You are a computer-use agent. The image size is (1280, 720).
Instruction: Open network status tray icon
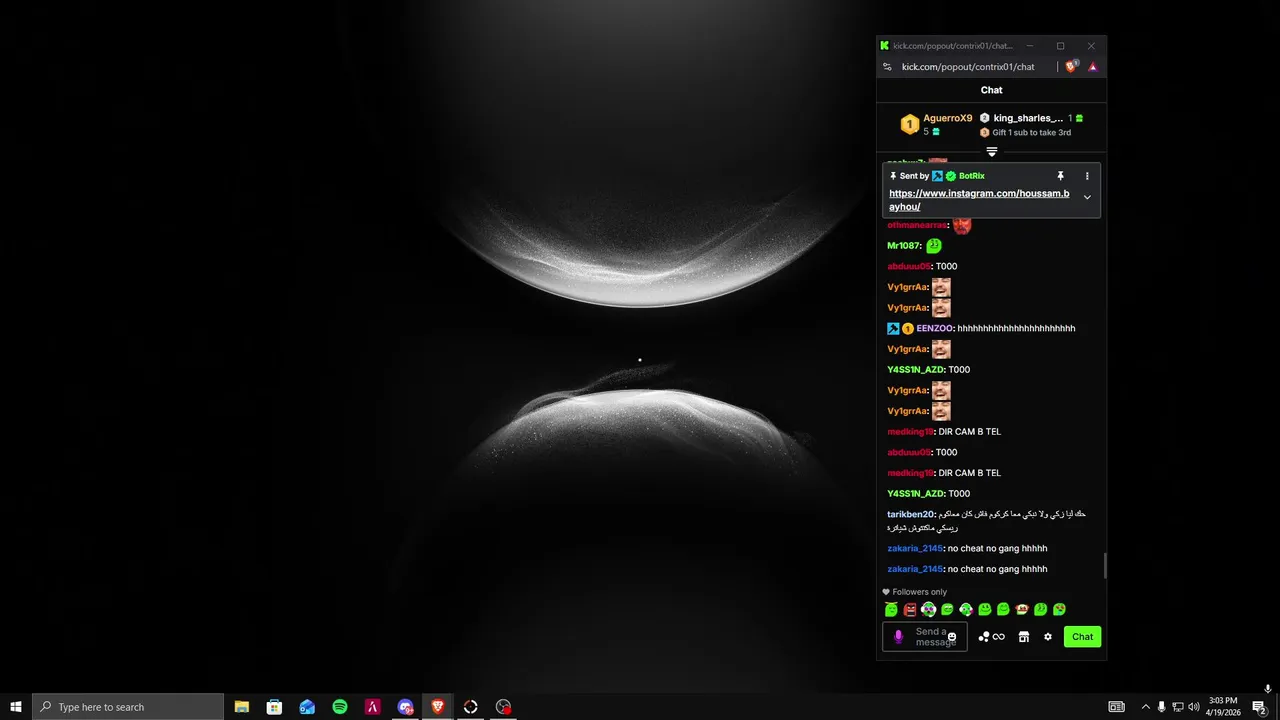pos(1177,707)
